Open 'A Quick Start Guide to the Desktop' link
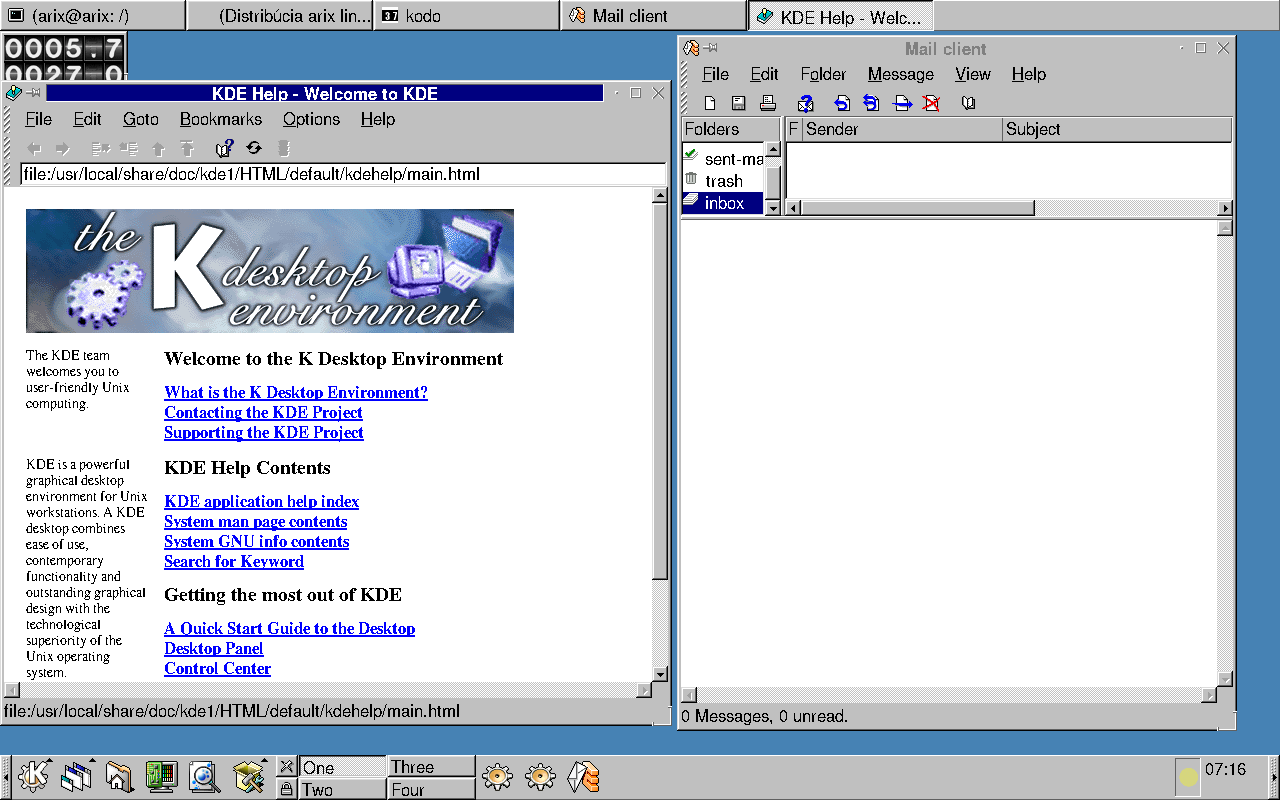This screenshot has height=800, width=1280. pos(290,629)
